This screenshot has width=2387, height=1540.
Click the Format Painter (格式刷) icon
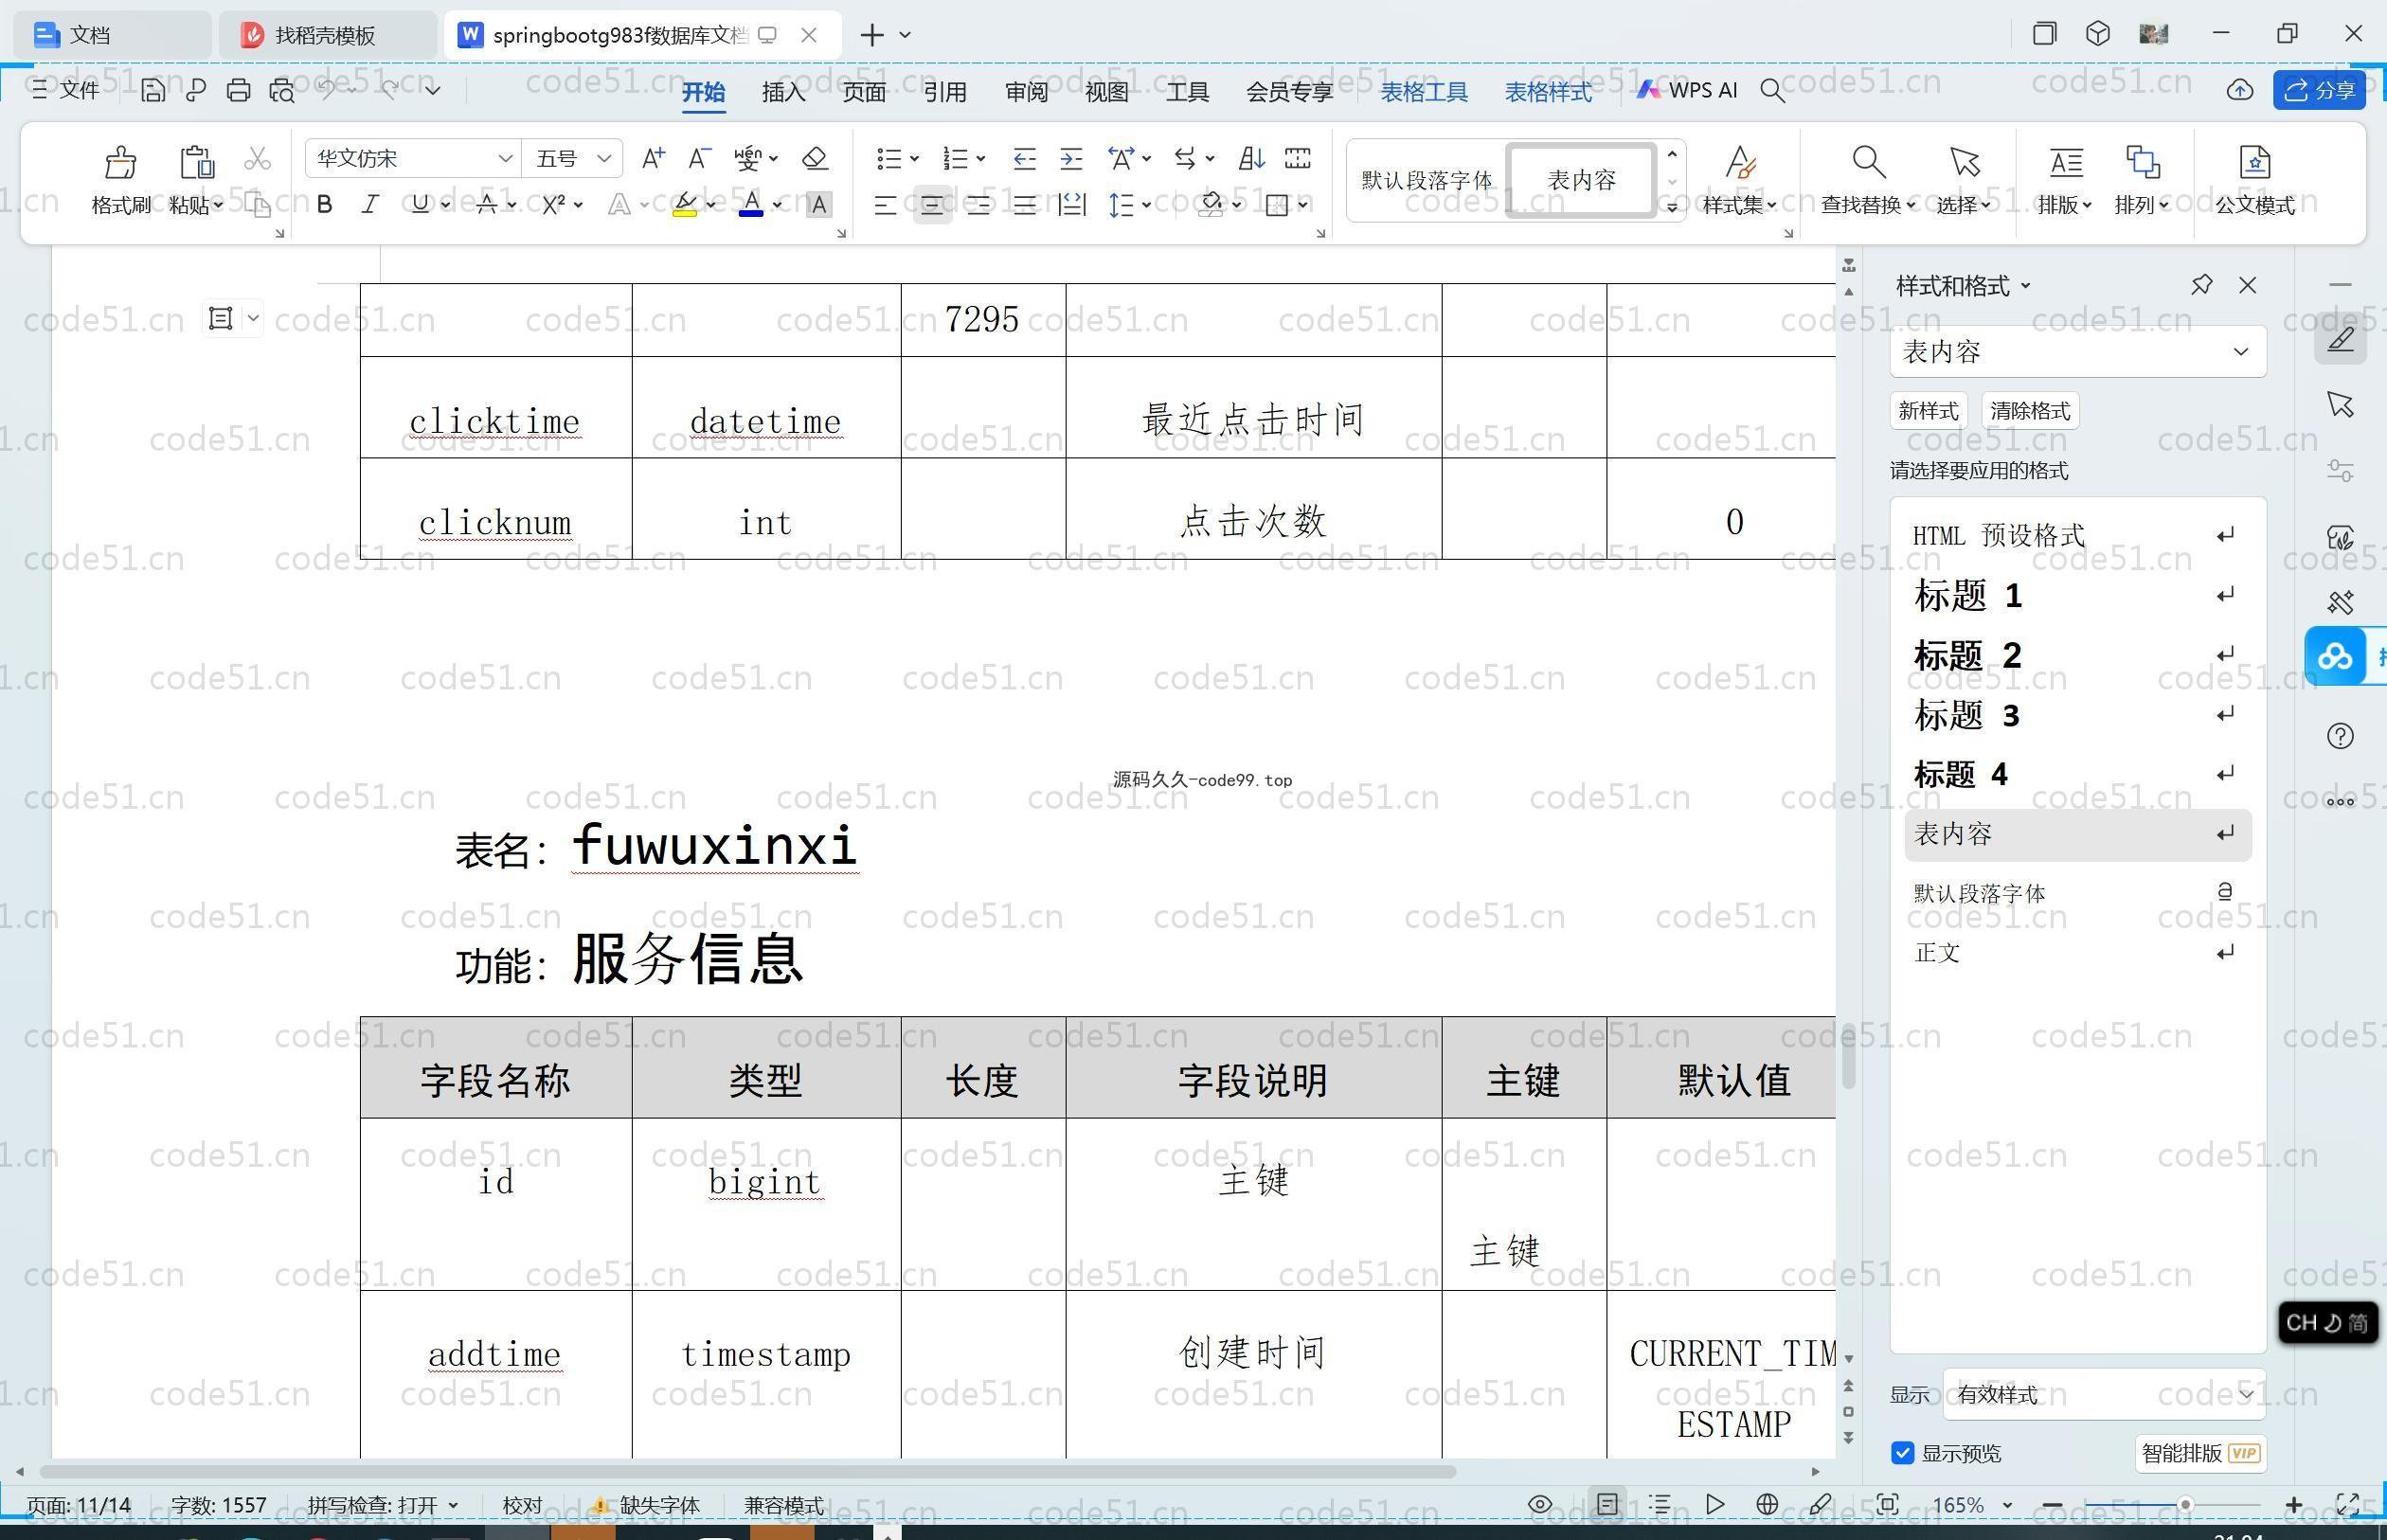[x=120, y=161]
